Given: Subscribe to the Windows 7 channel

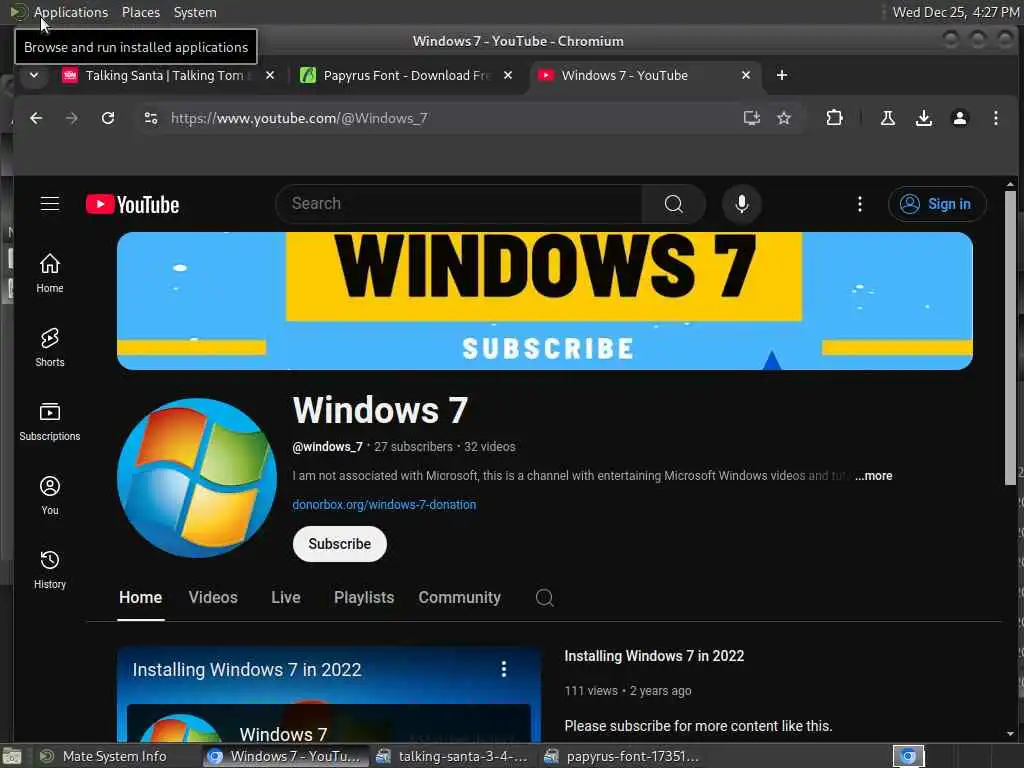Looking at the screenshot, I should (x=340, y=544).
